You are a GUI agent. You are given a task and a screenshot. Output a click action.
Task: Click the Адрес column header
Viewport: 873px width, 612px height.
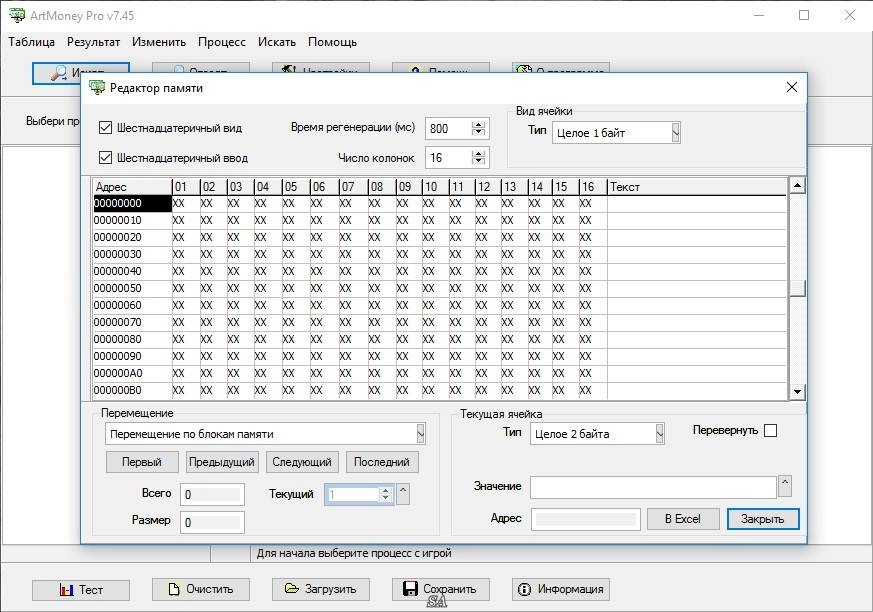(x=133, y=187)
